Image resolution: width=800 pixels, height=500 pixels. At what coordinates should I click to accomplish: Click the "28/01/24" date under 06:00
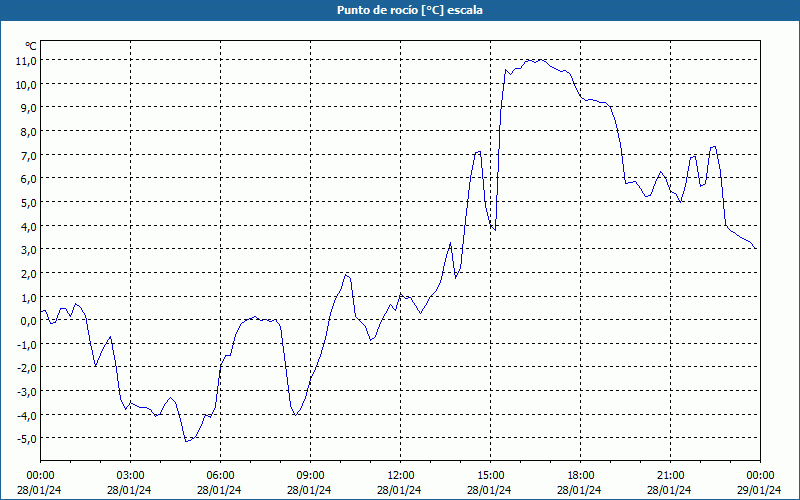(x=219, y=490)
